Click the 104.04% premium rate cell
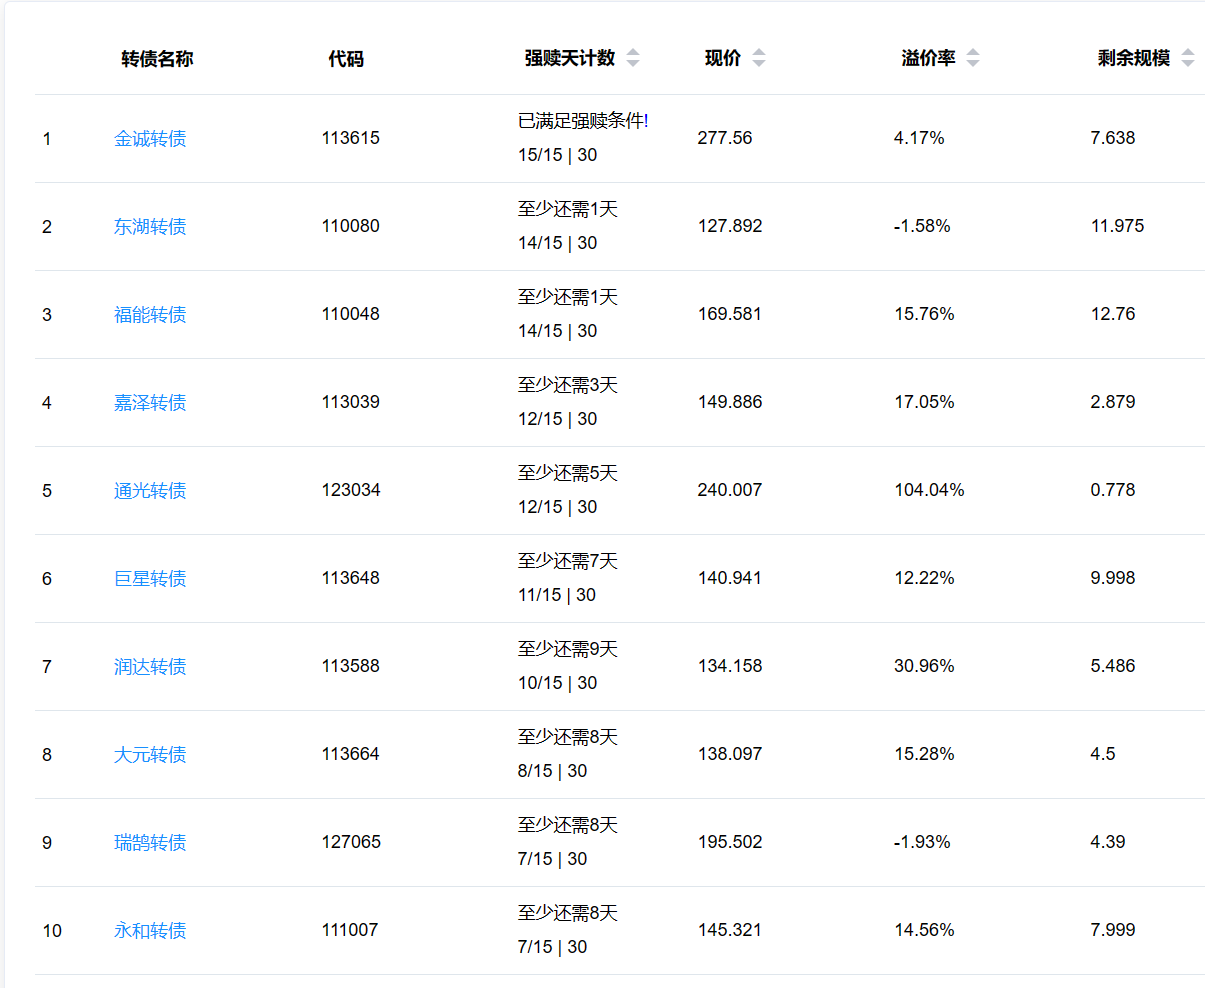Screen dimensions: 1205x988 [929, 490]
